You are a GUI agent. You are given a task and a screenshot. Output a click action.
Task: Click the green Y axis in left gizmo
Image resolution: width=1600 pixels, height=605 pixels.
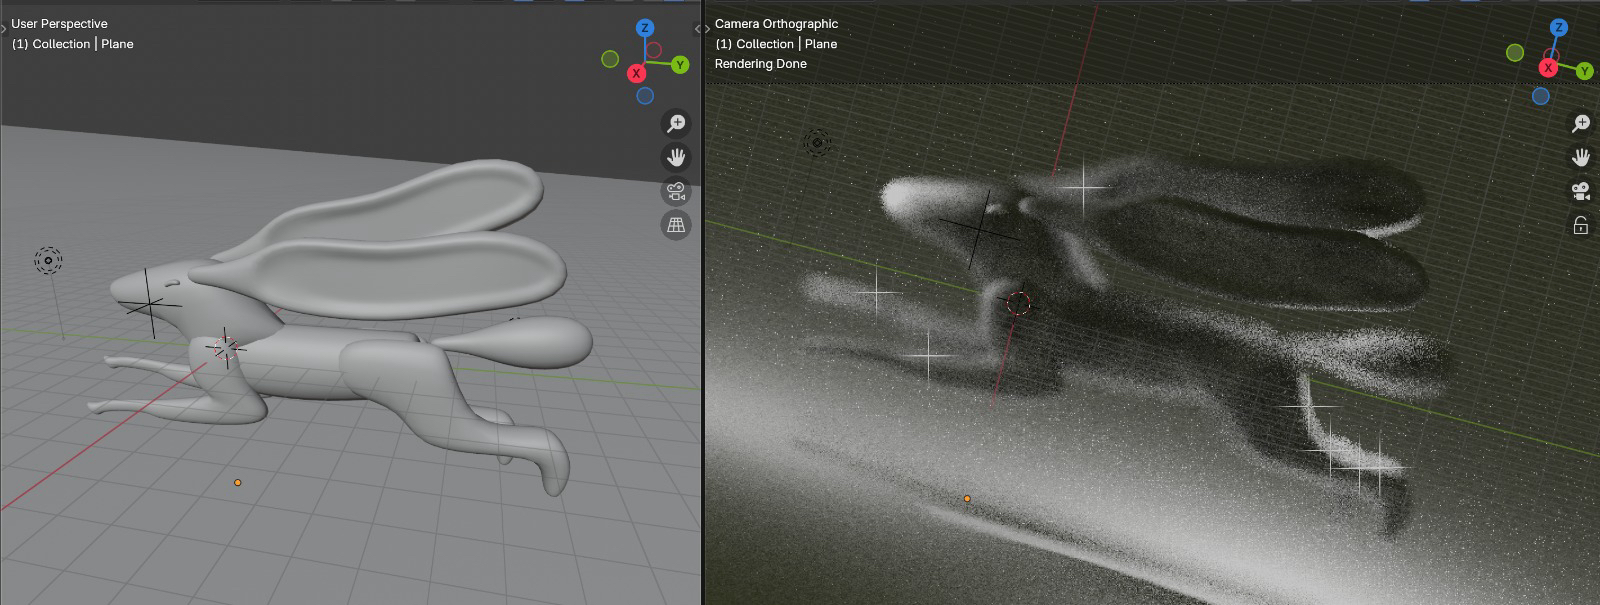pyautogui.click(x=680, y=65)
